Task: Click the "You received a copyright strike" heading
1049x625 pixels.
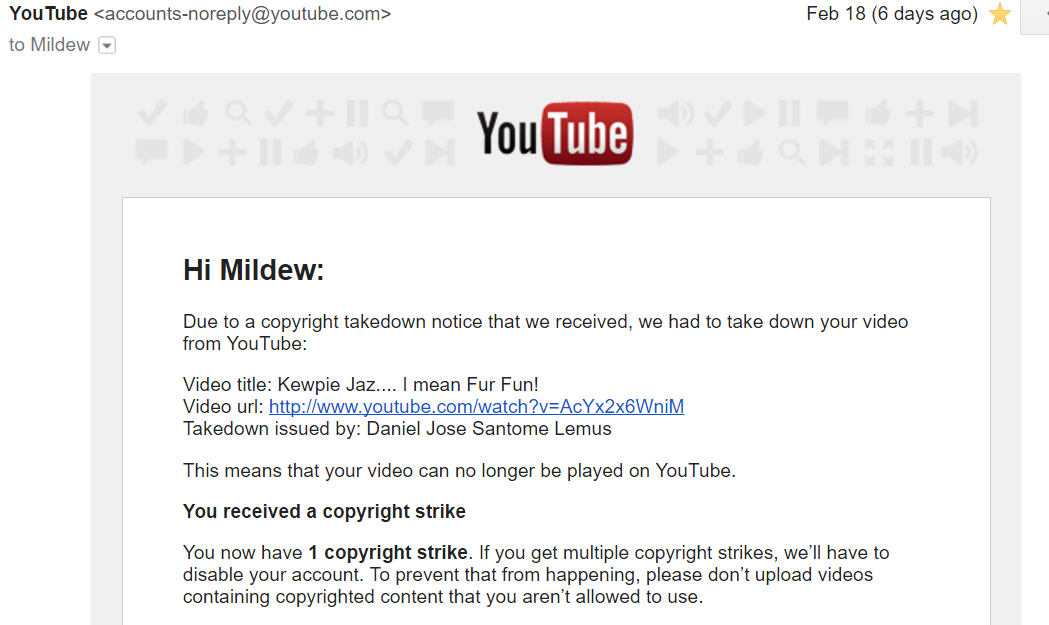Action: [324, 511]
